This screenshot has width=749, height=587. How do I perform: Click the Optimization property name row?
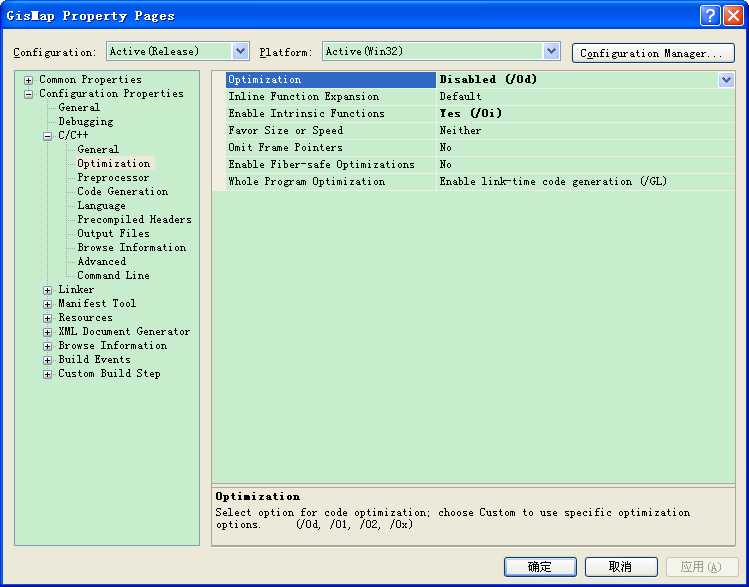coord(331,80)
